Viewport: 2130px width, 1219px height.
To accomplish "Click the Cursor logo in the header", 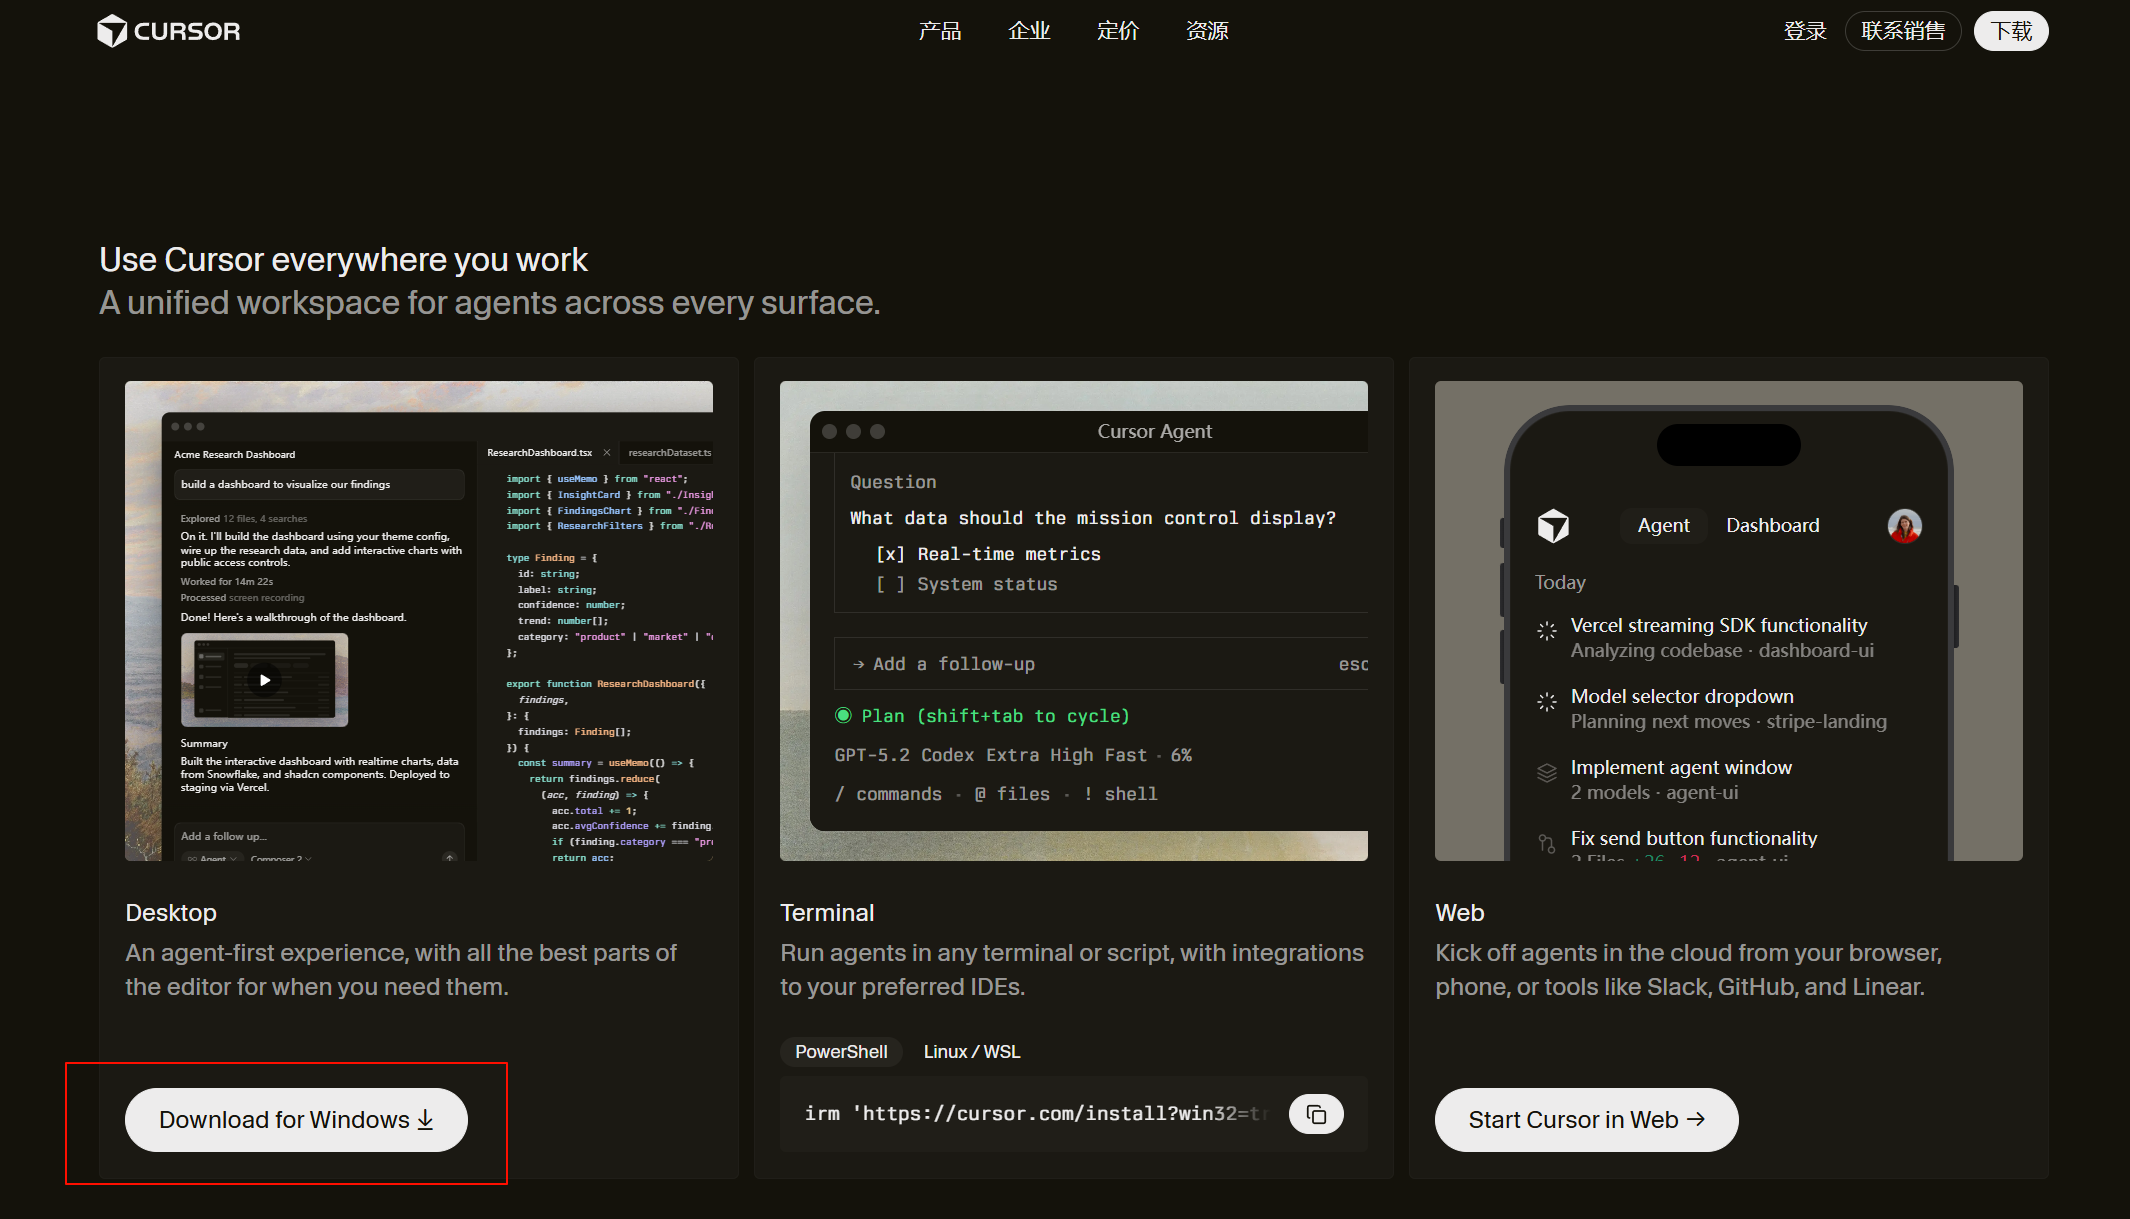I will point(168,31).
